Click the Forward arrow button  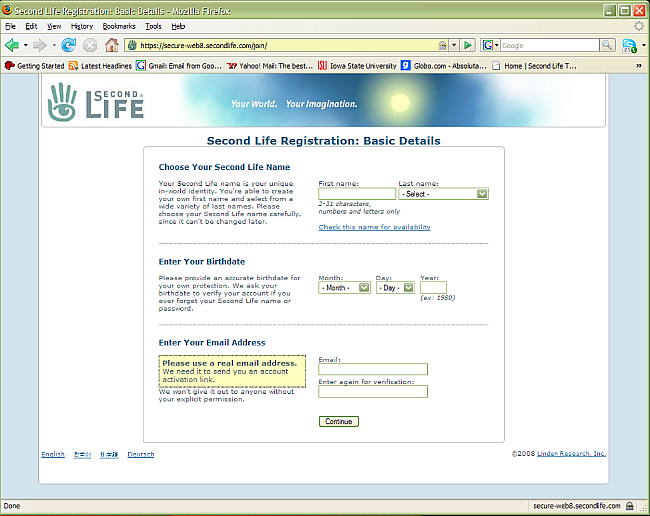coord(40,45)
